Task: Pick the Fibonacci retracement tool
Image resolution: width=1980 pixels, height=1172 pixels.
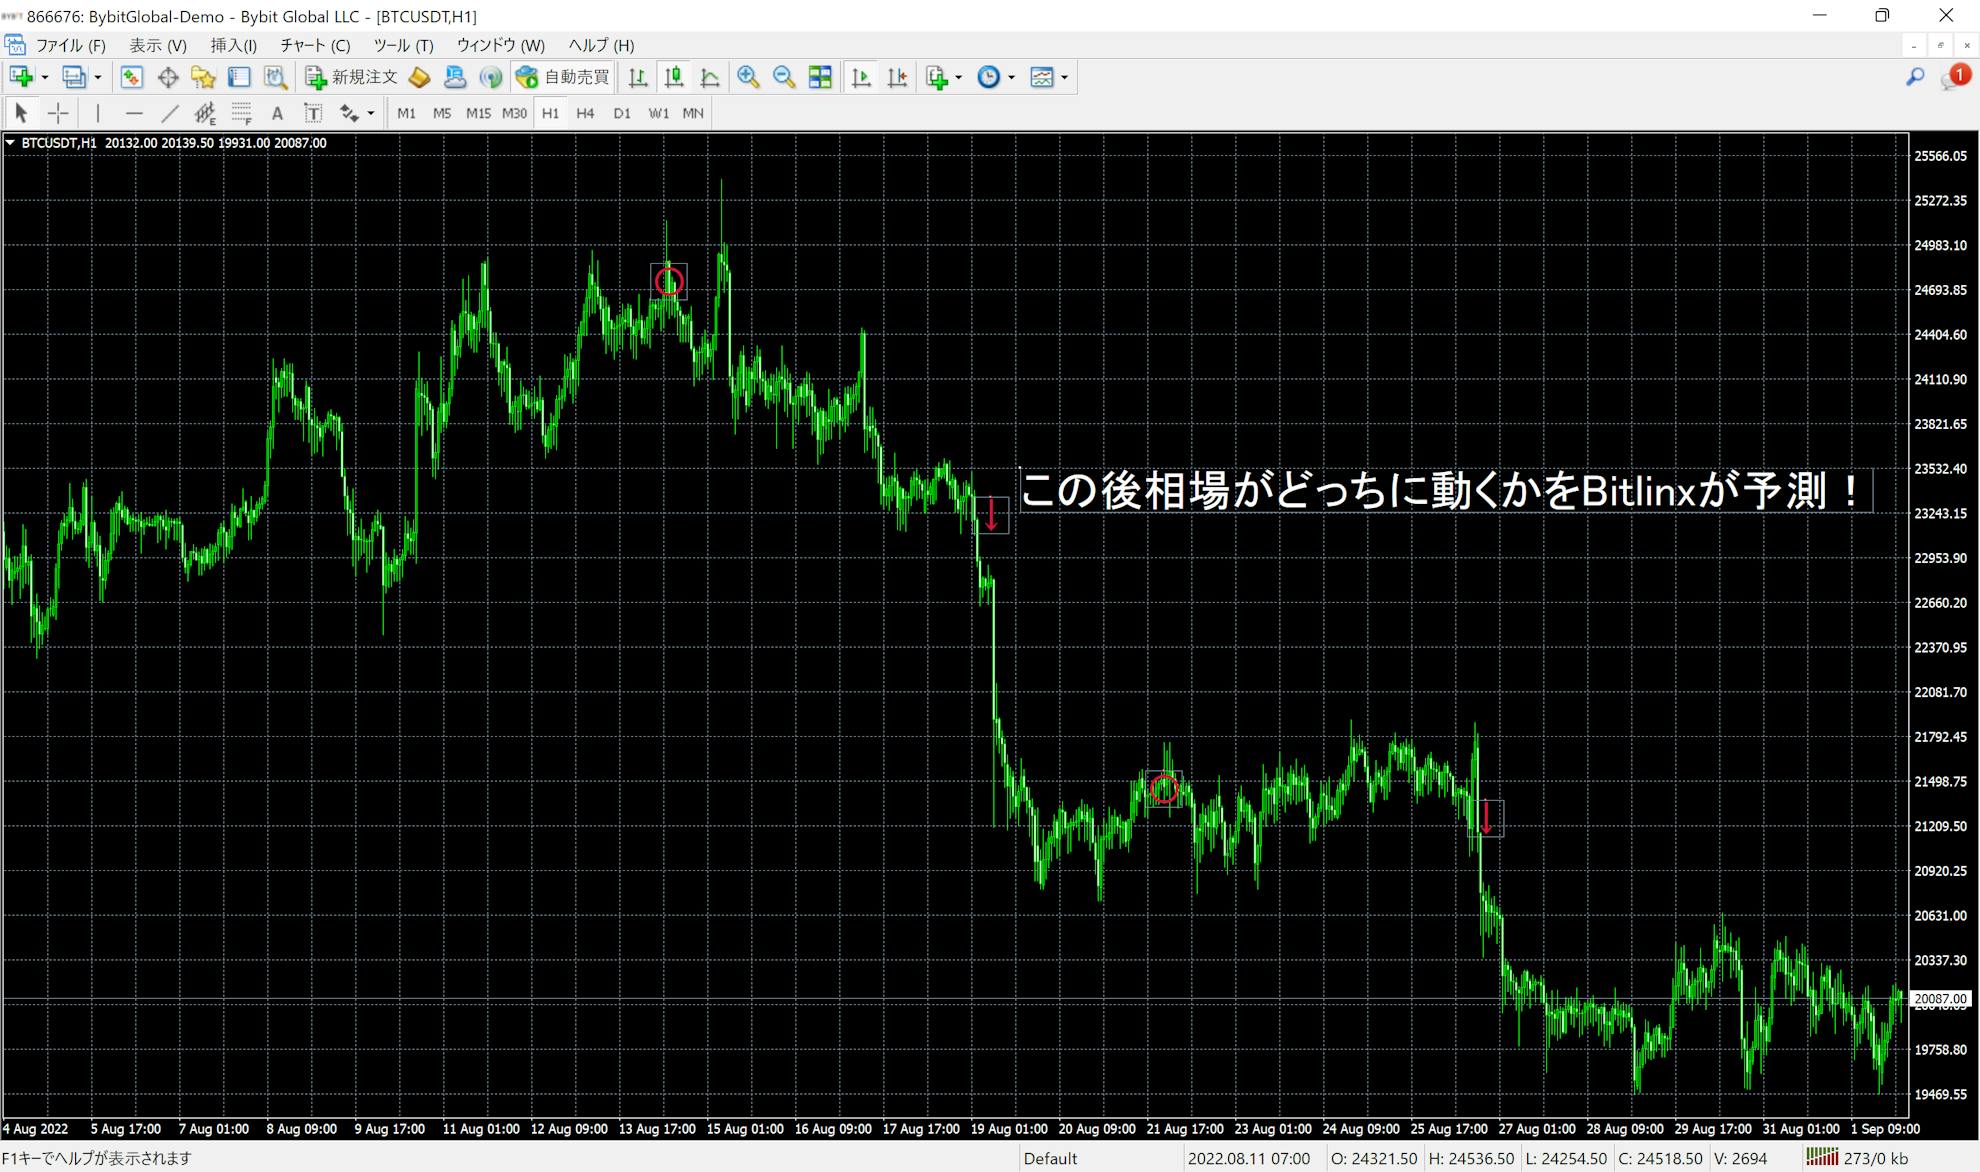Action: pos(241,113)
